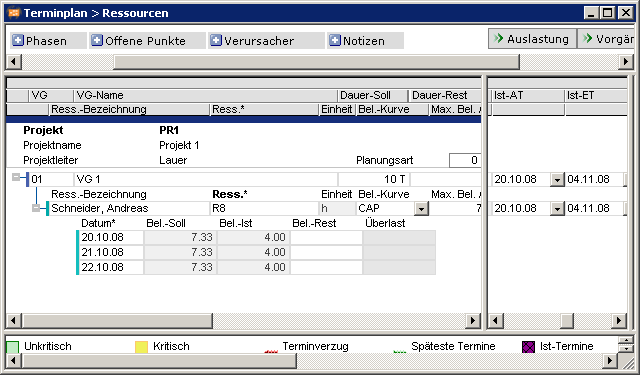Click the Max. Bel. value field
This screenshot has height=375, width=640.
pyautogui.click(x=456, y=209)
